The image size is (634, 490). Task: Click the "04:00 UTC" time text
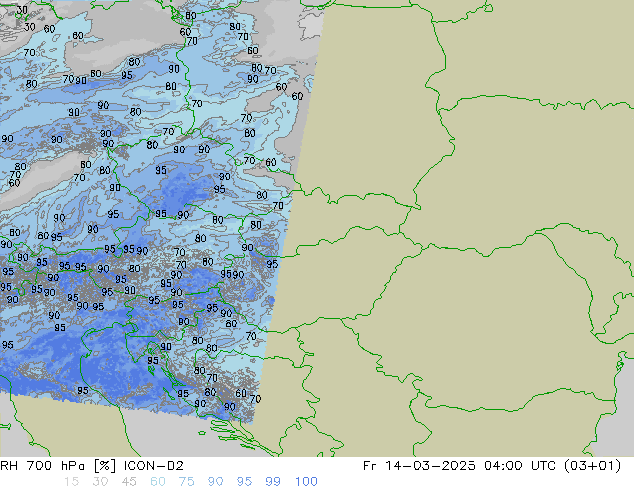click(x=522, y=466)
